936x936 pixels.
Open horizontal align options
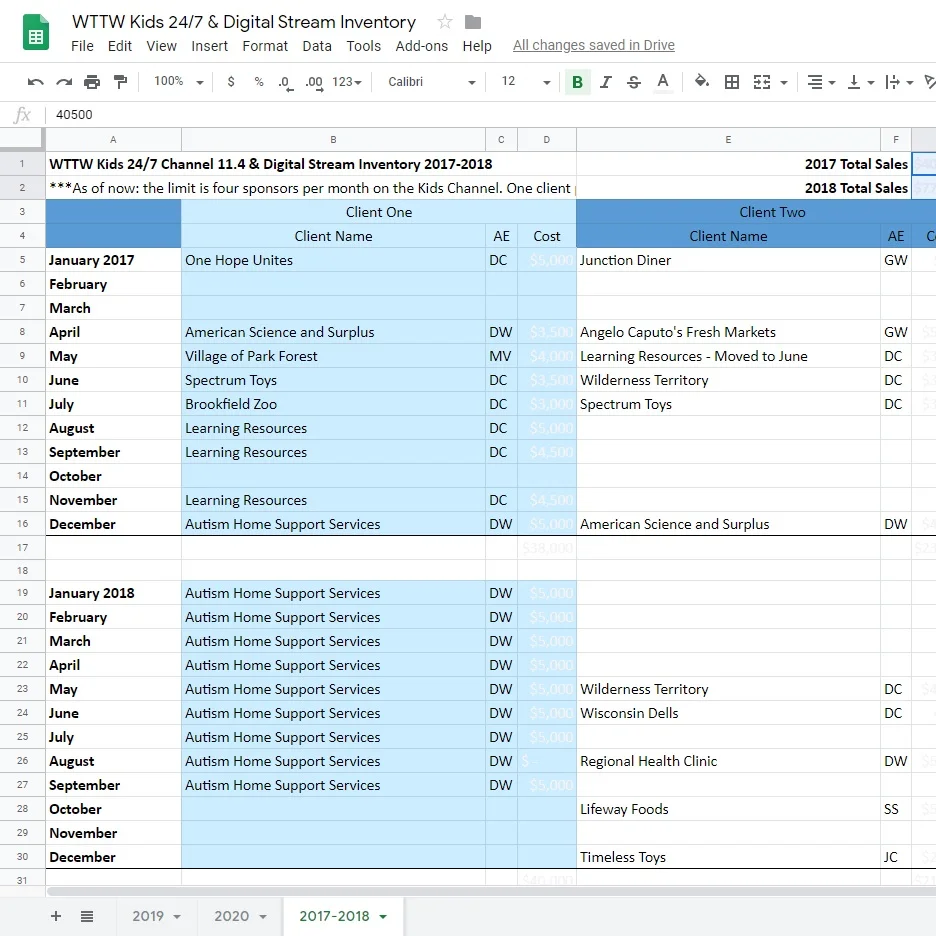[x=821, y=82]
